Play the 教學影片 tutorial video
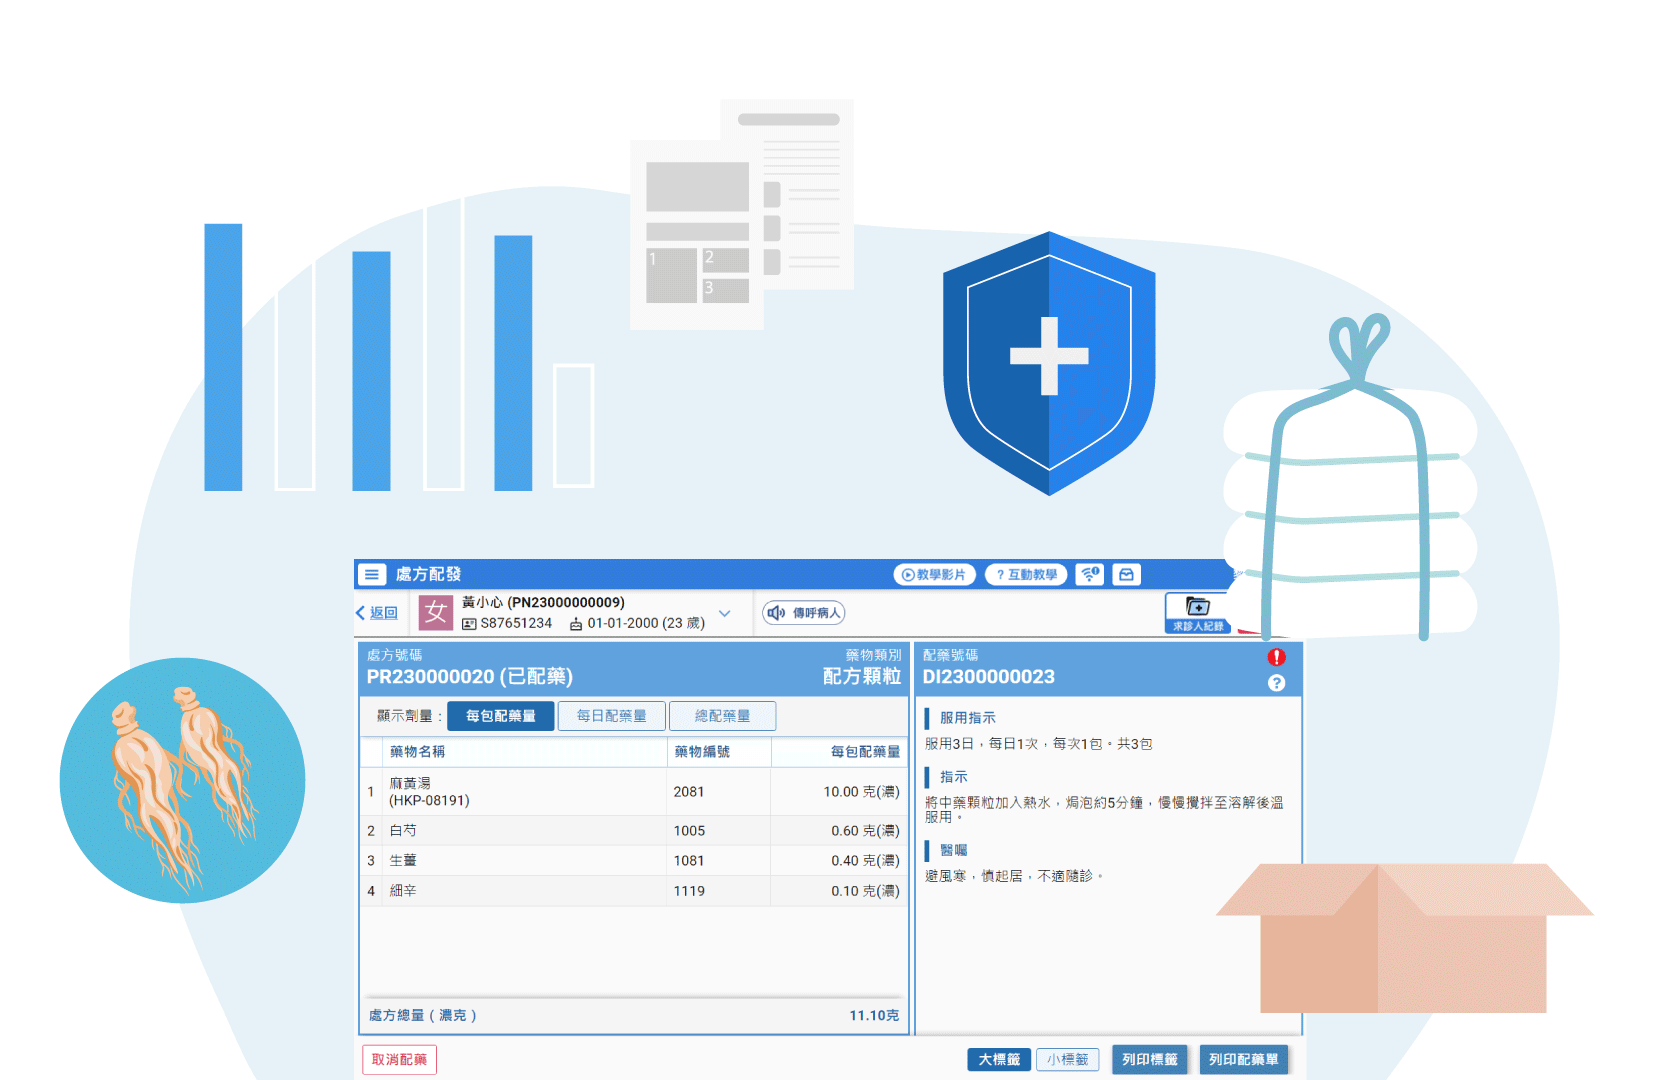The width and height of the screenshot is (1660, 1080). [934, 575]
